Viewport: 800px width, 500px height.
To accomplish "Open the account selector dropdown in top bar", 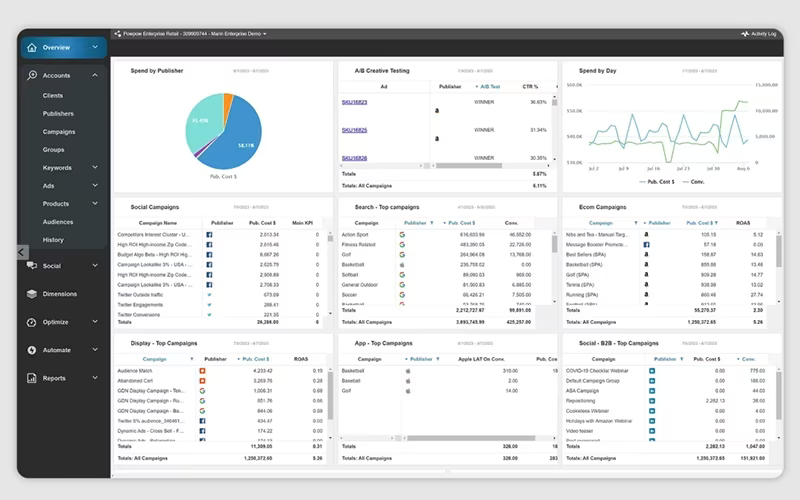I will click(x=194, y=34).
